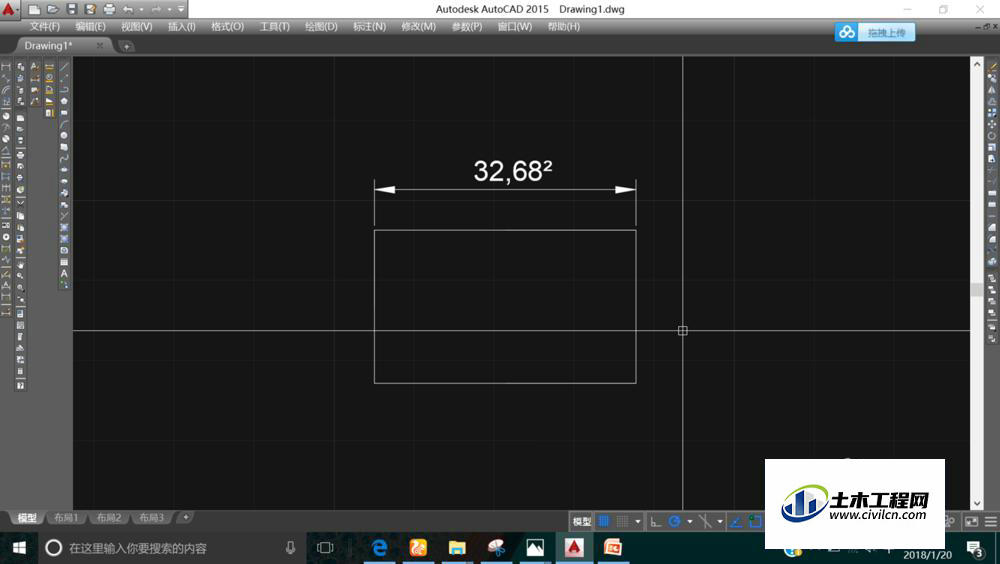Toggle snap mode in status bar
Image resolution: width=1000 pixels, height=564 pixels.
click(622, 521)
